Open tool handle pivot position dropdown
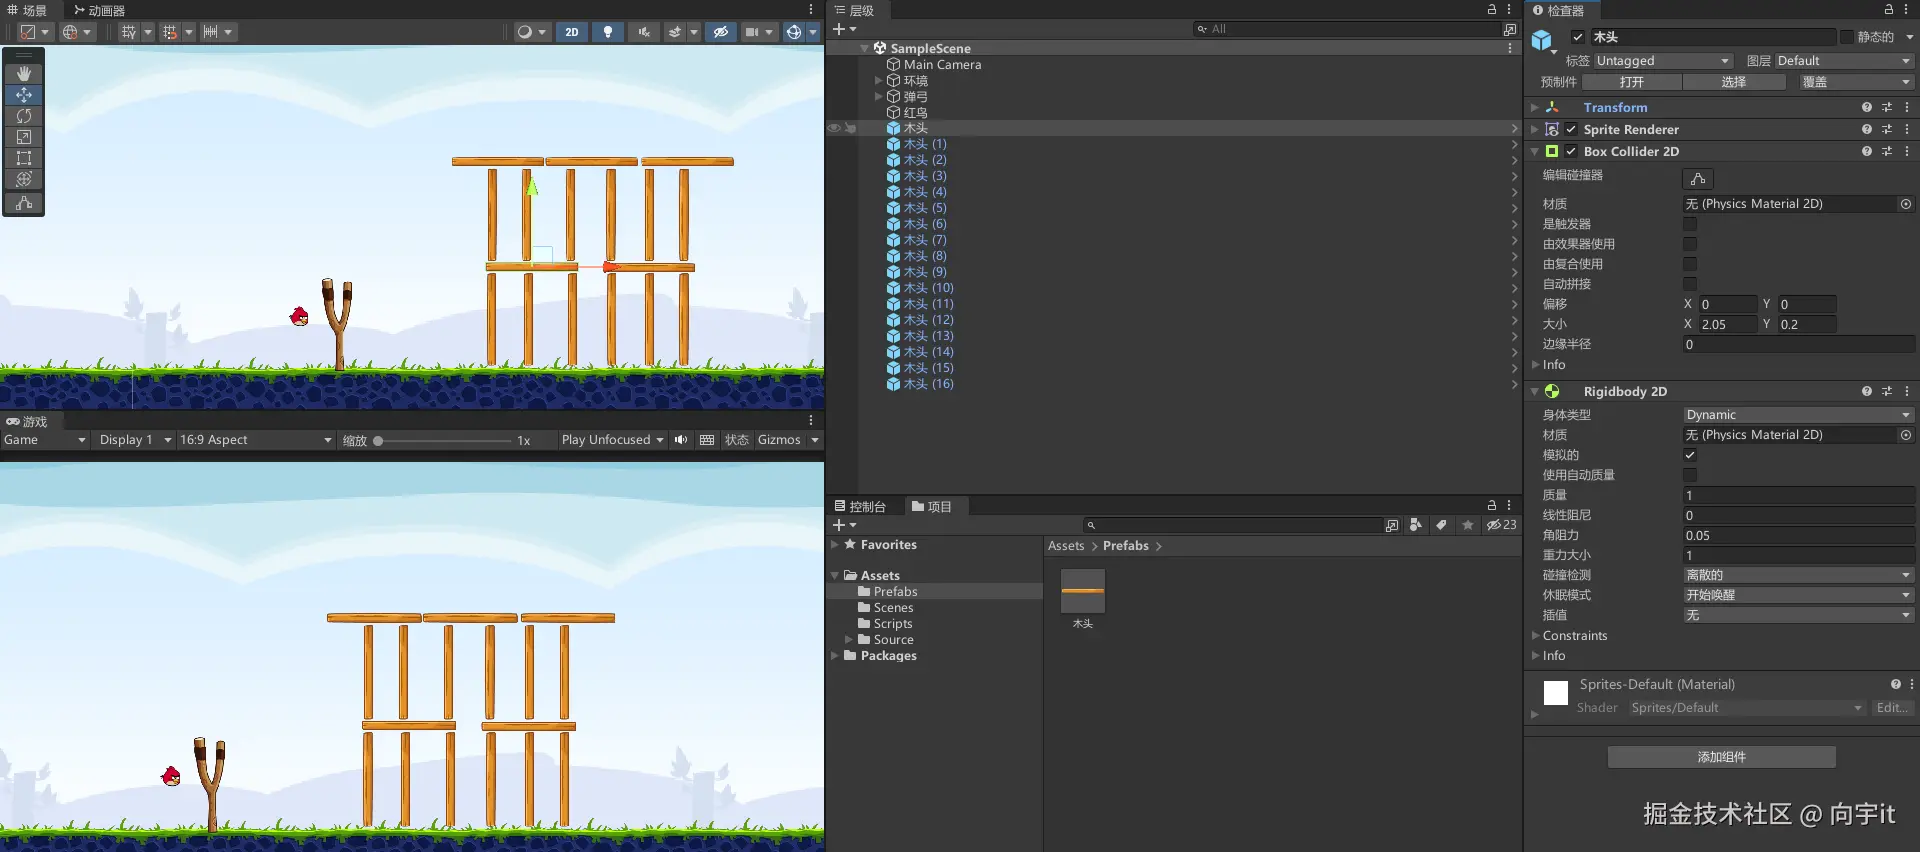 [34, 32]
